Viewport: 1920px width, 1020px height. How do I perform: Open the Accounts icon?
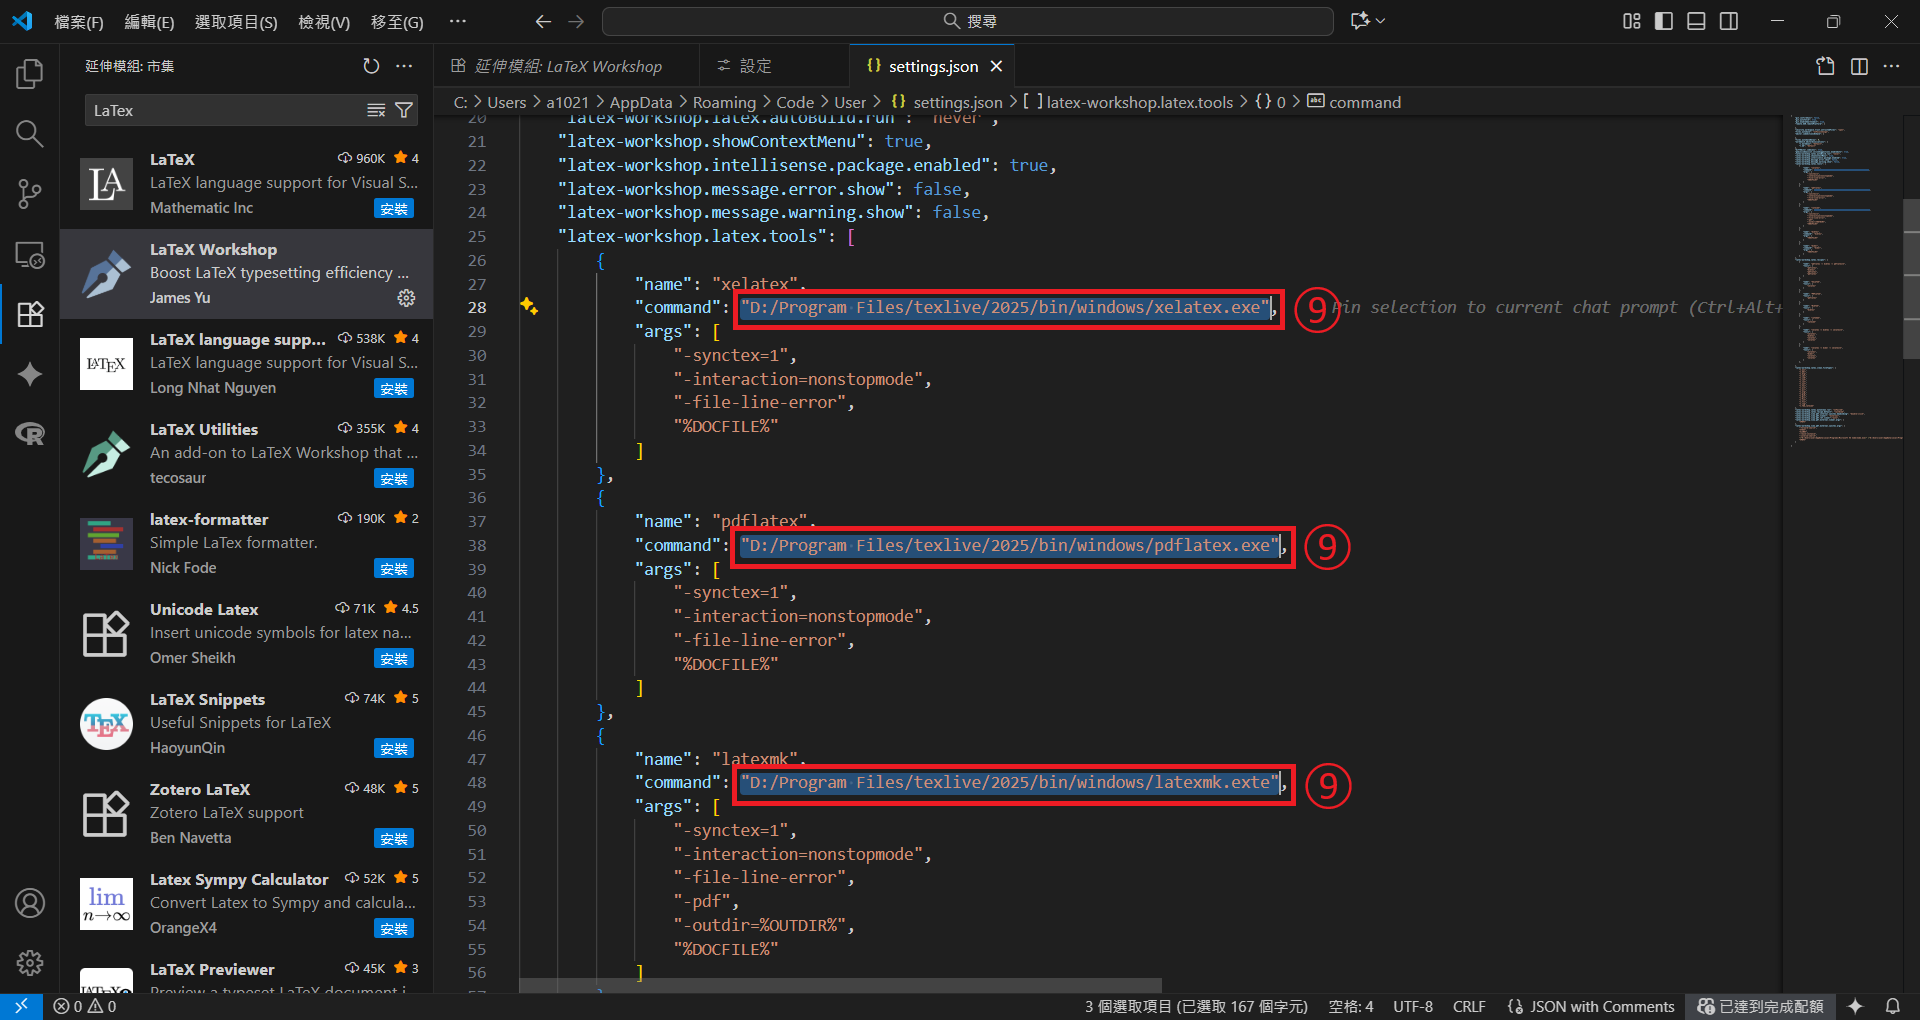pyautogui.click(x=30, y=903)
